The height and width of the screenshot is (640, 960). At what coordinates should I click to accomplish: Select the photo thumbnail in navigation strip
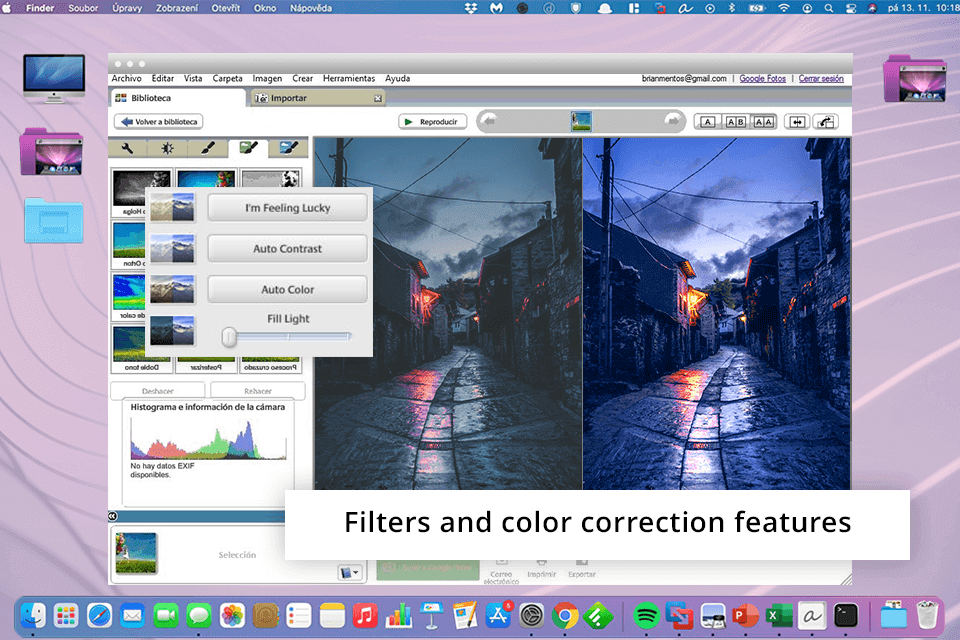tap(581, 121)
